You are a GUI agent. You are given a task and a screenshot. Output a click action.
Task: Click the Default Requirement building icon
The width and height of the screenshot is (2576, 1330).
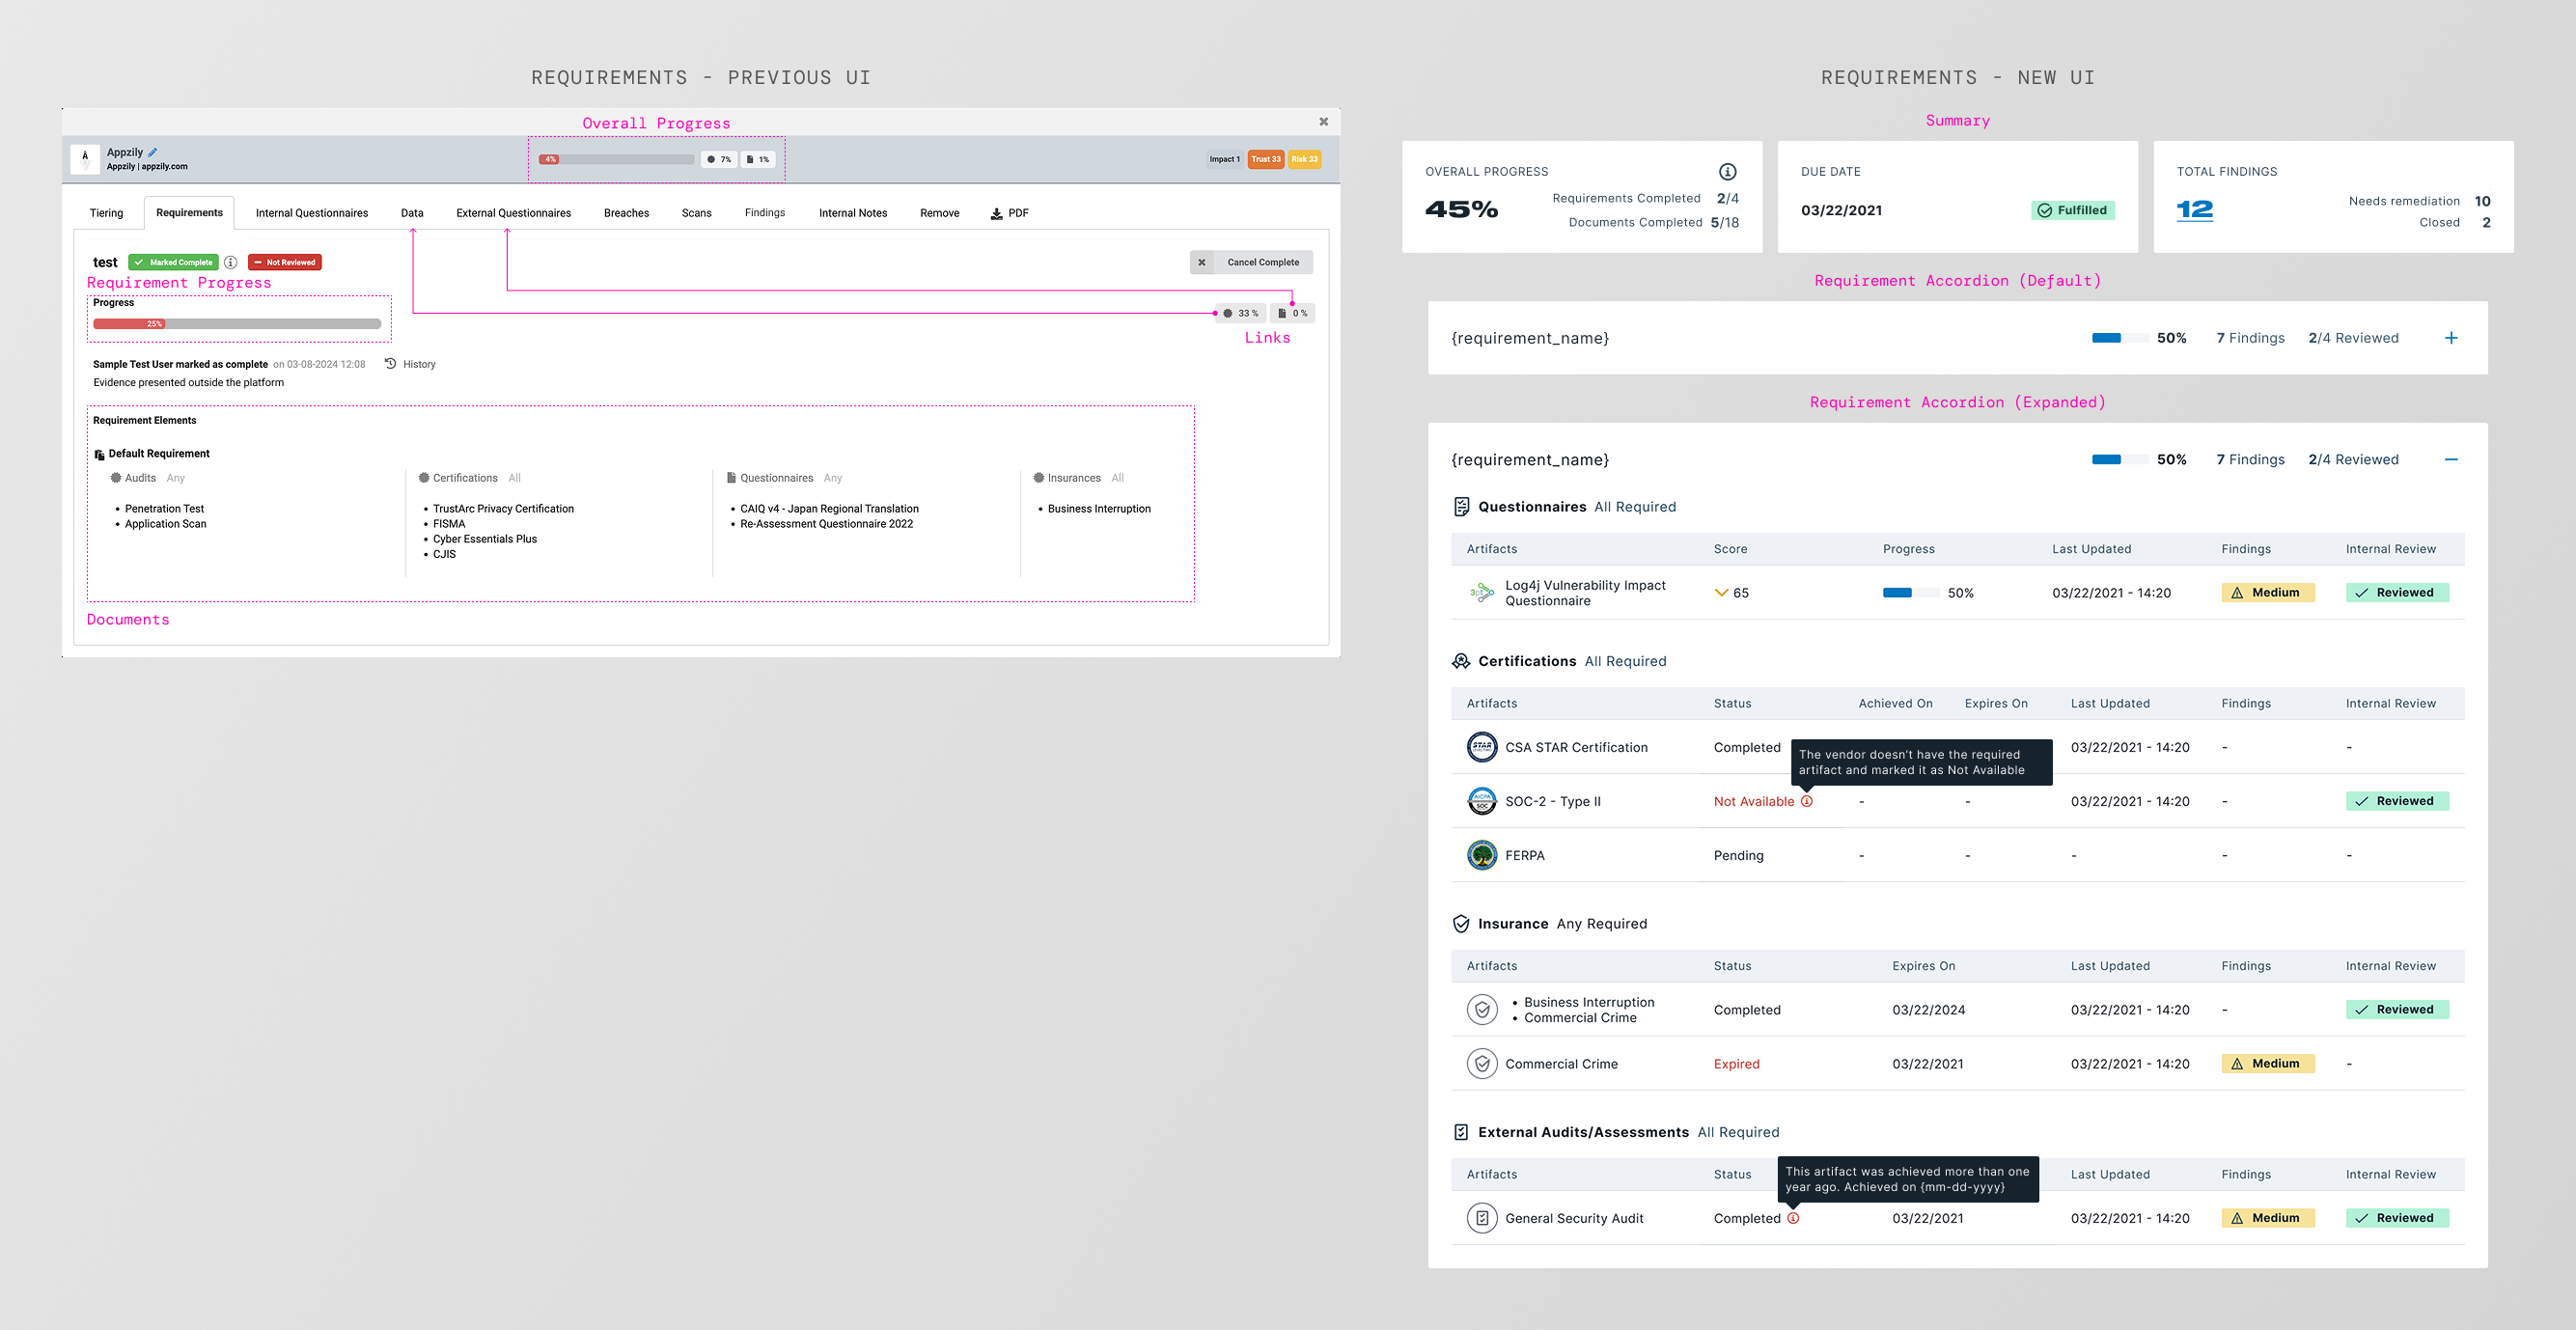[99, 454]
